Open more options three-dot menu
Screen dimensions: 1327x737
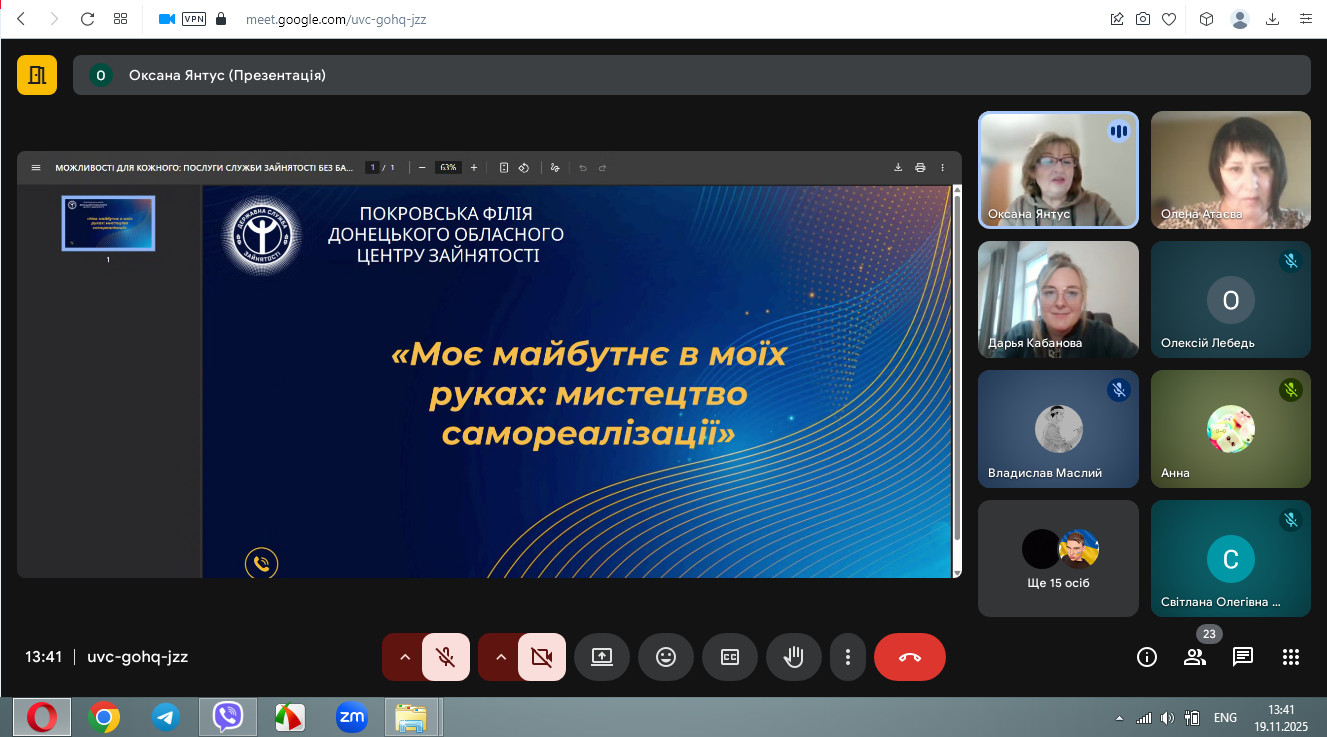pos(847,657)
